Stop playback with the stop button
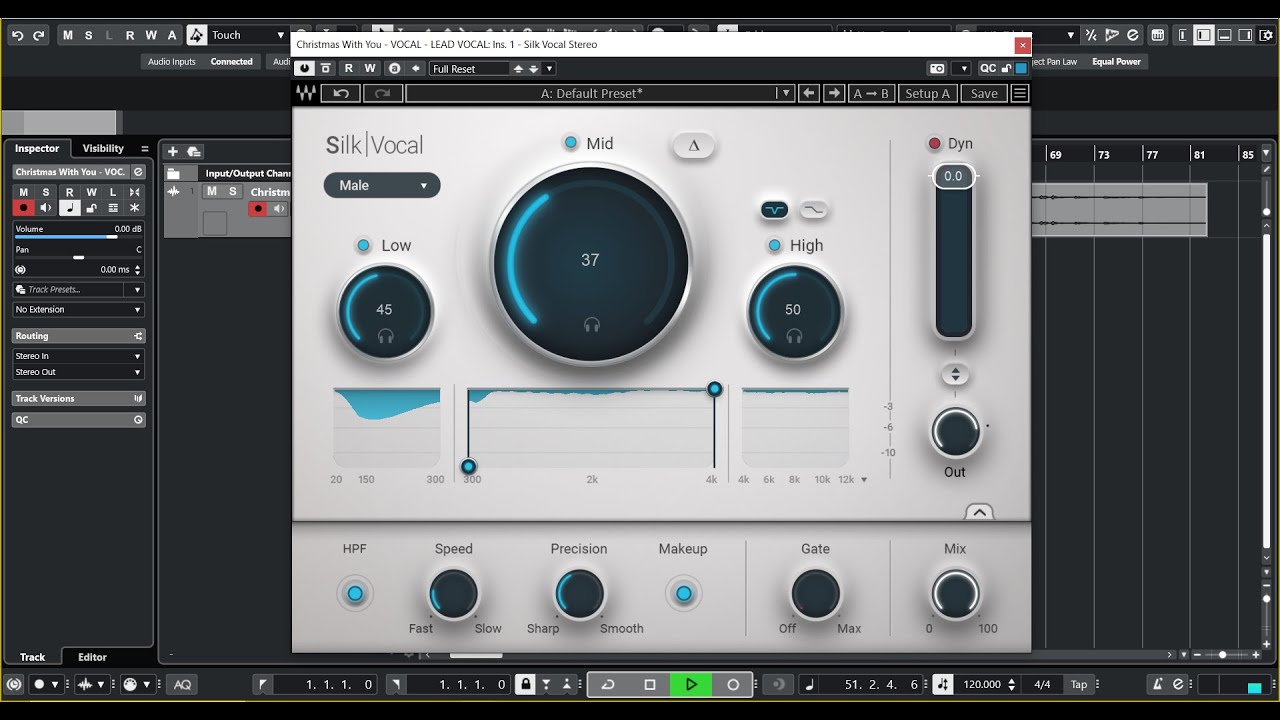Image resolution: width=1280 pixels, height=720 pixels. click(x=649, y=685)
